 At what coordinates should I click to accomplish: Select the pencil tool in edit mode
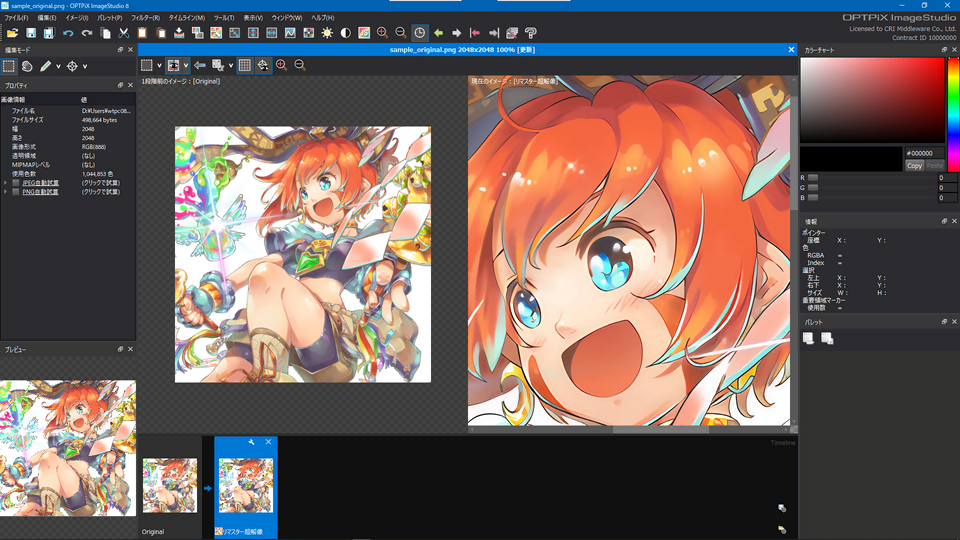(45, 66)
